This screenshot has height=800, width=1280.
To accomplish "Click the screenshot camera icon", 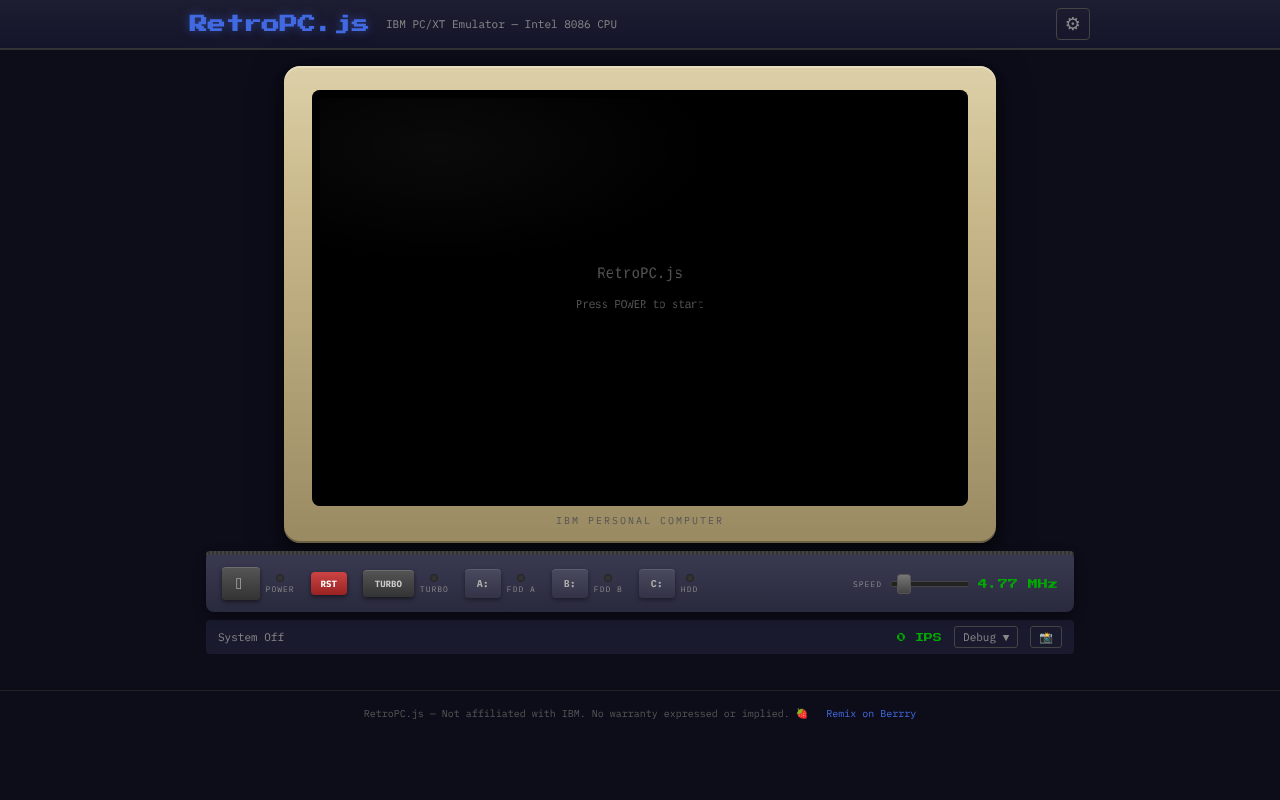I will tap(1045, 637).
